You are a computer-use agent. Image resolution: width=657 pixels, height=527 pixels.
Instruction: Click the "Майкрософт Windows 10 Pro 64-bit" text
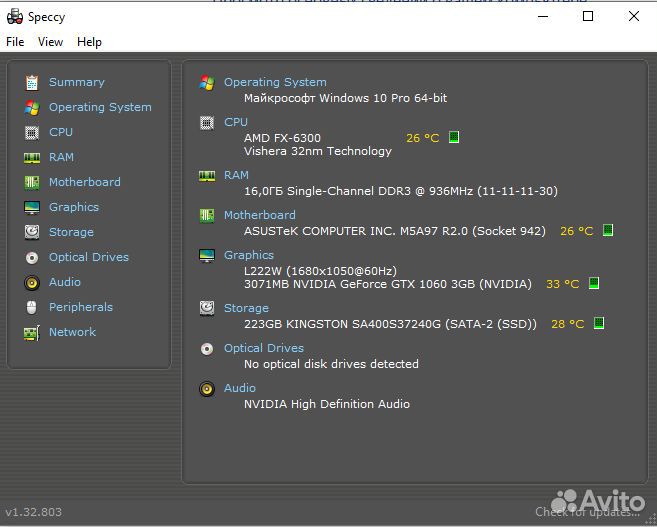(x=346, y=98)
